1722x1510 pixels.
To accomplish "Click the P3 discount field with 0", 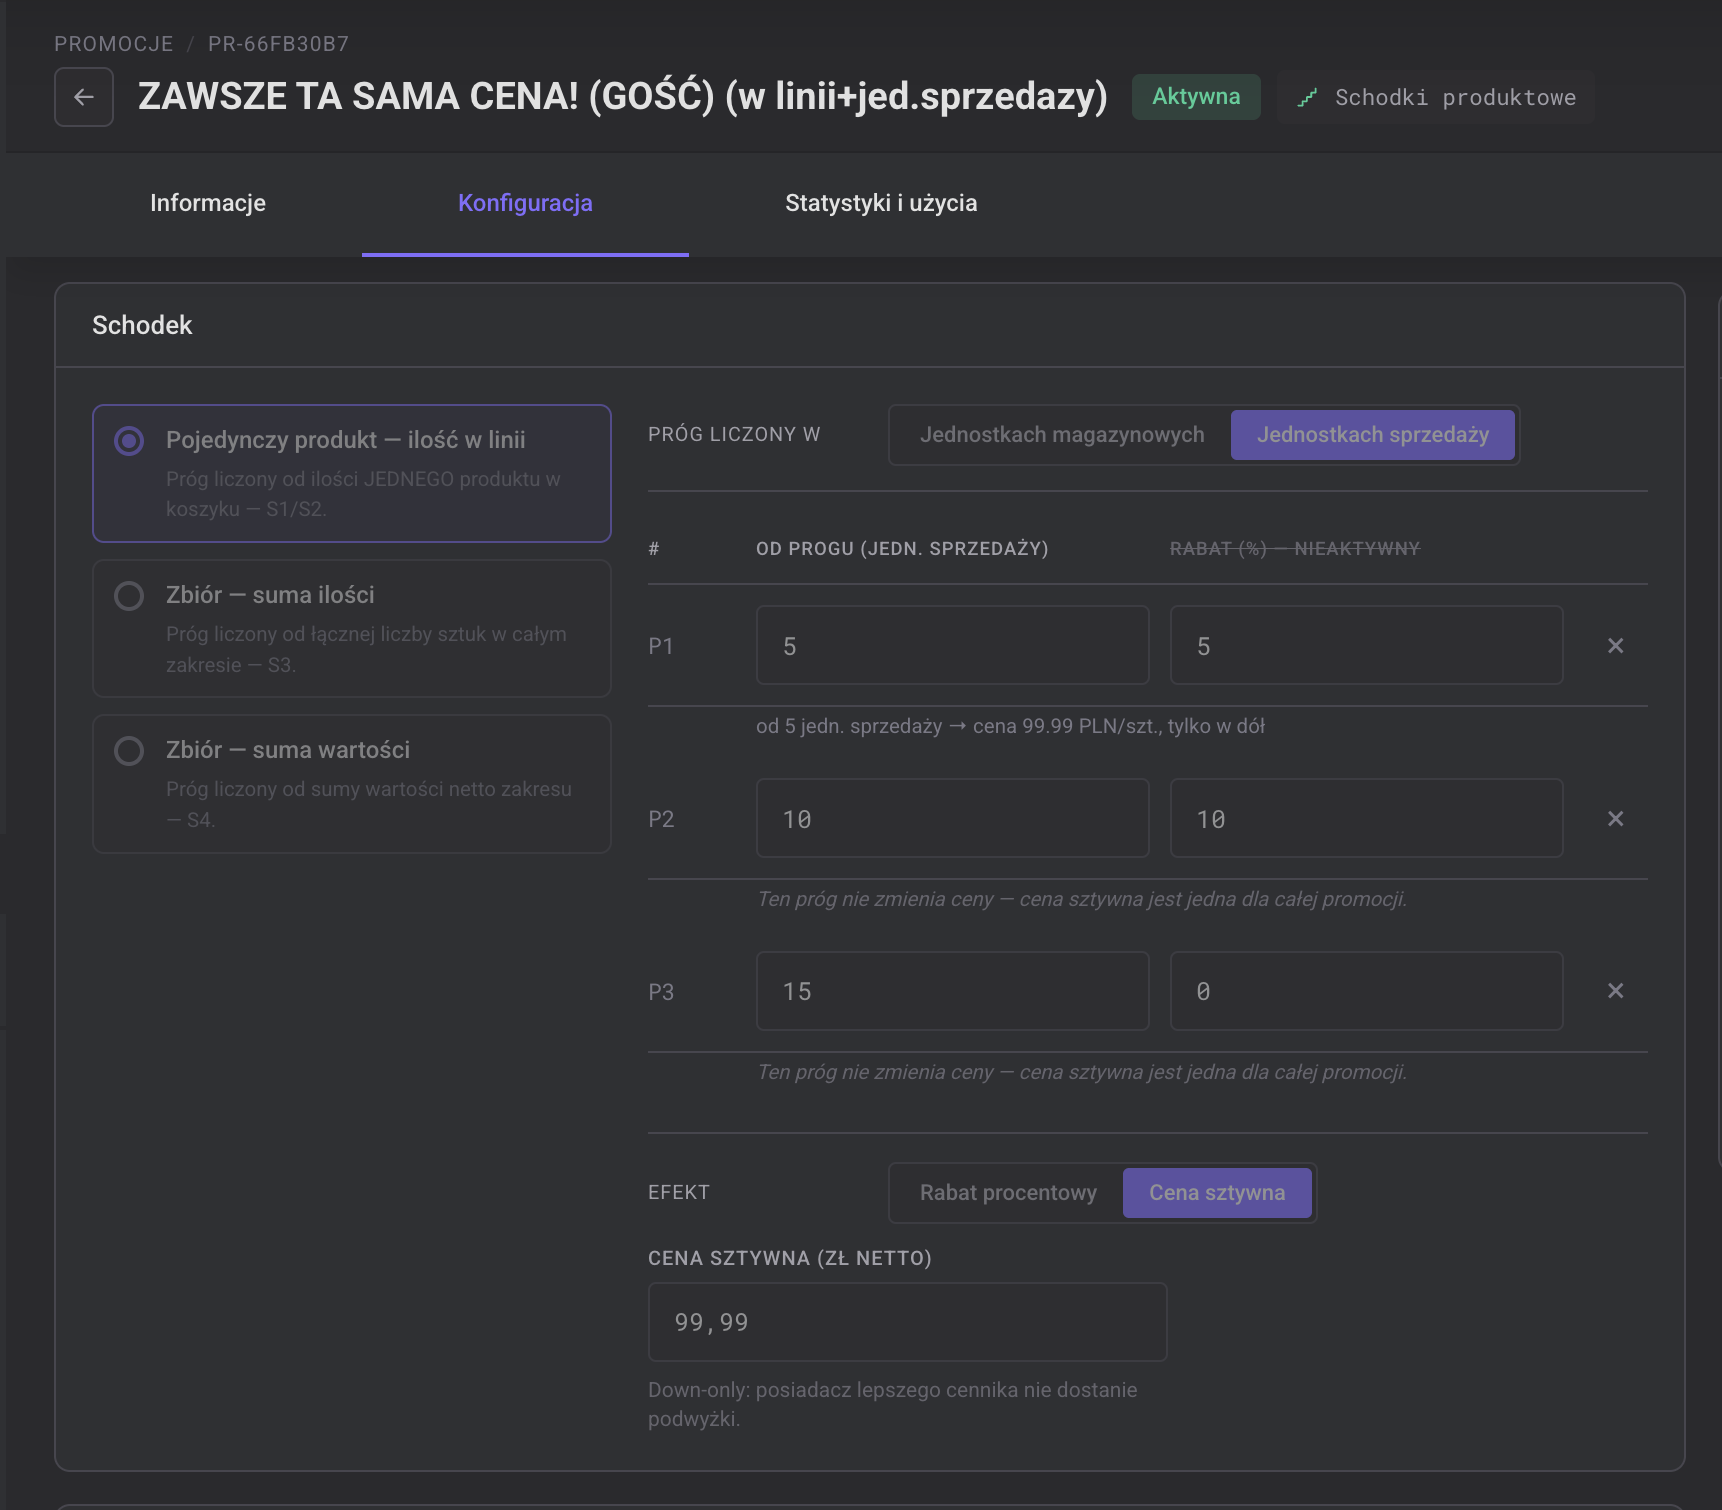I will (1367, 991).
